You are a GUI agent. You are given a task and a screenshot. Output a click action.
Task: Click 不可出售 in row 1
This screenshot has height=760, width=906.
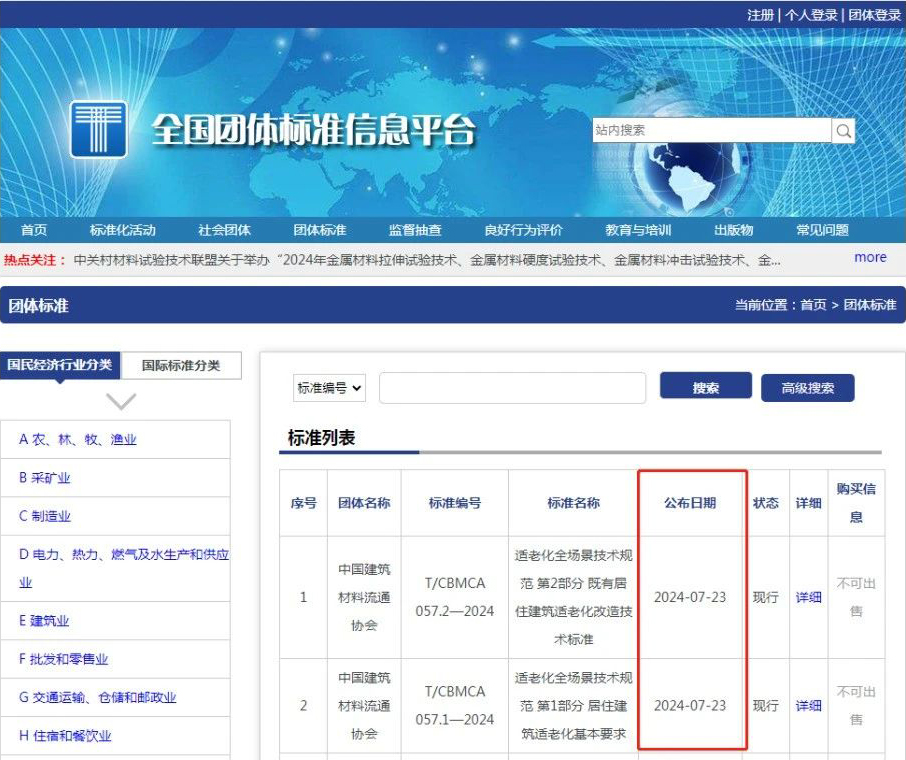(x=856, y=597)
